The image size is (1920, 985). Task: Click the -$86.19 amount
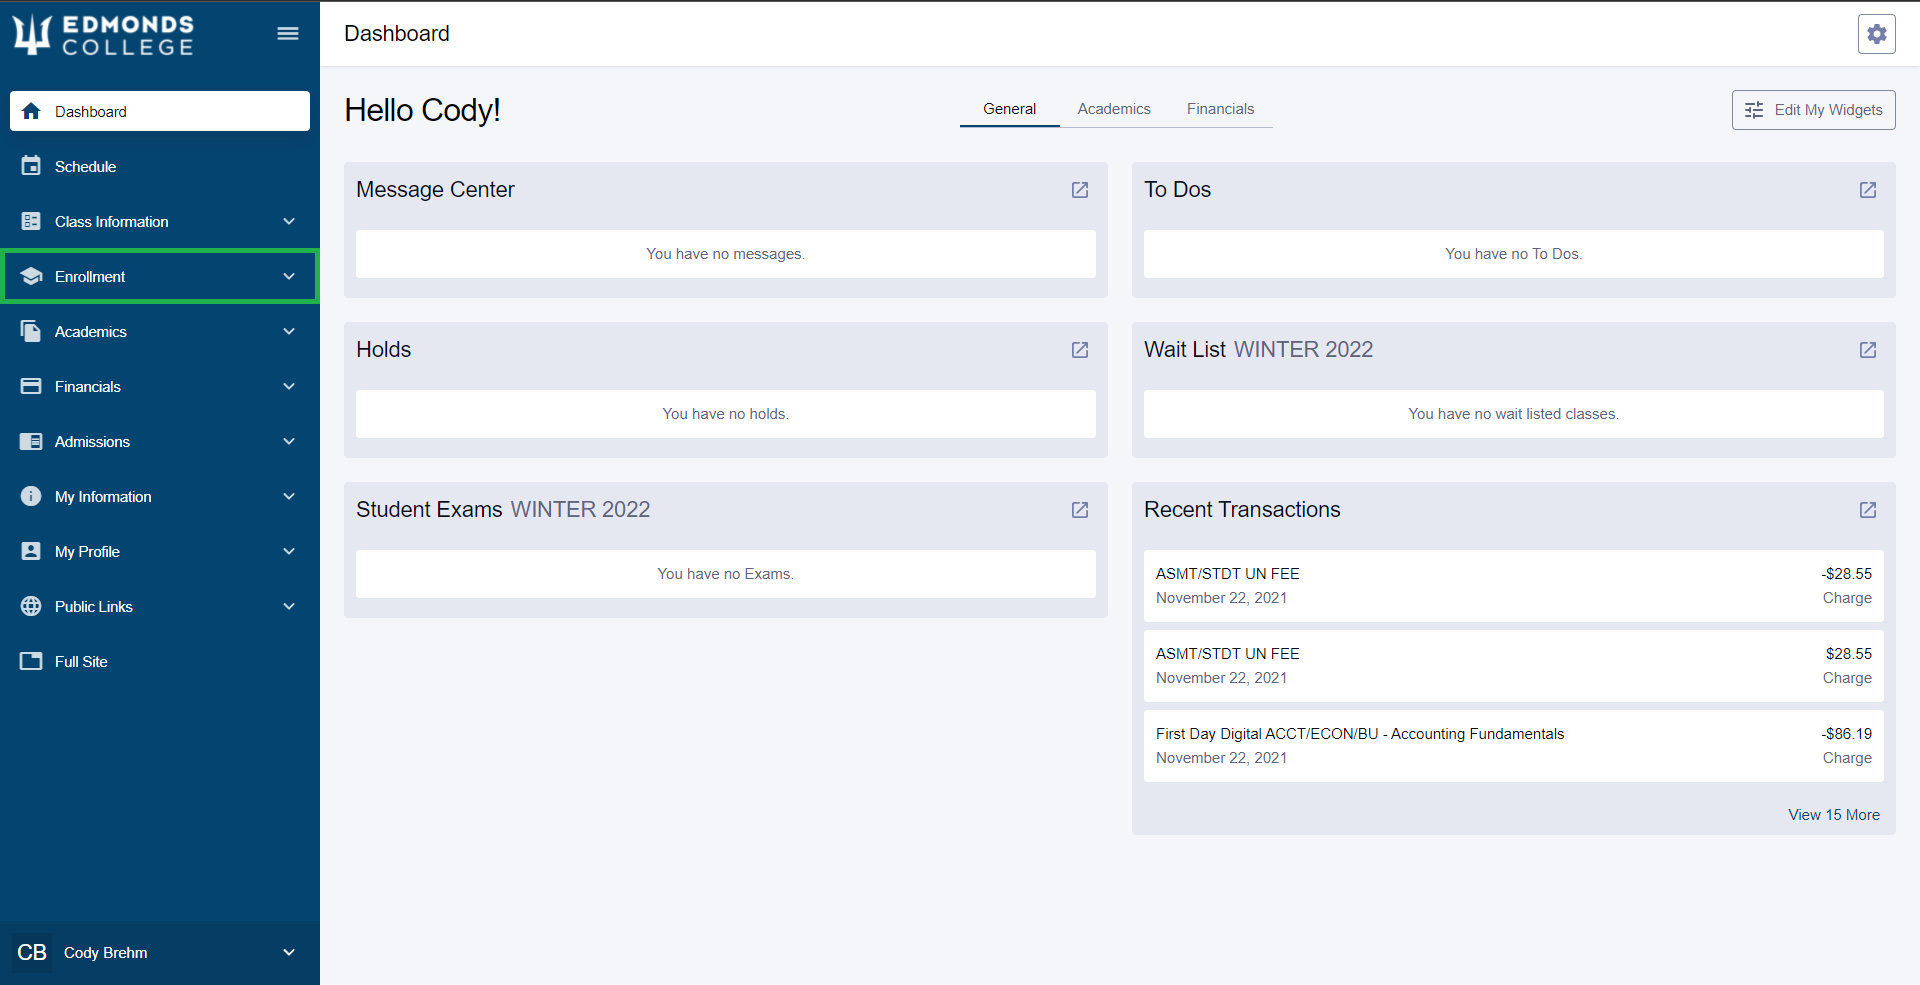click(x=1846, y=734)
